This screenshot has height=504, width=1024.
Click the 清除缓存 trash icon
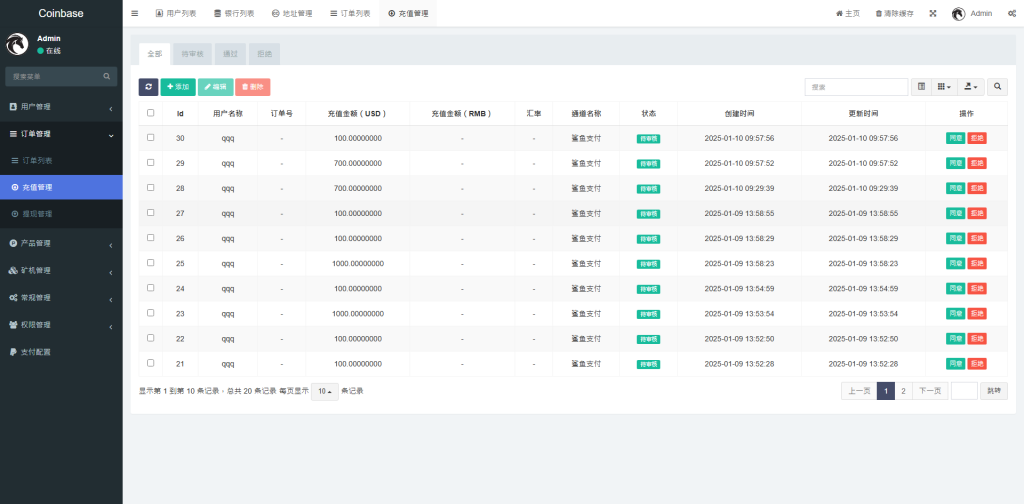tap(879, 13)
